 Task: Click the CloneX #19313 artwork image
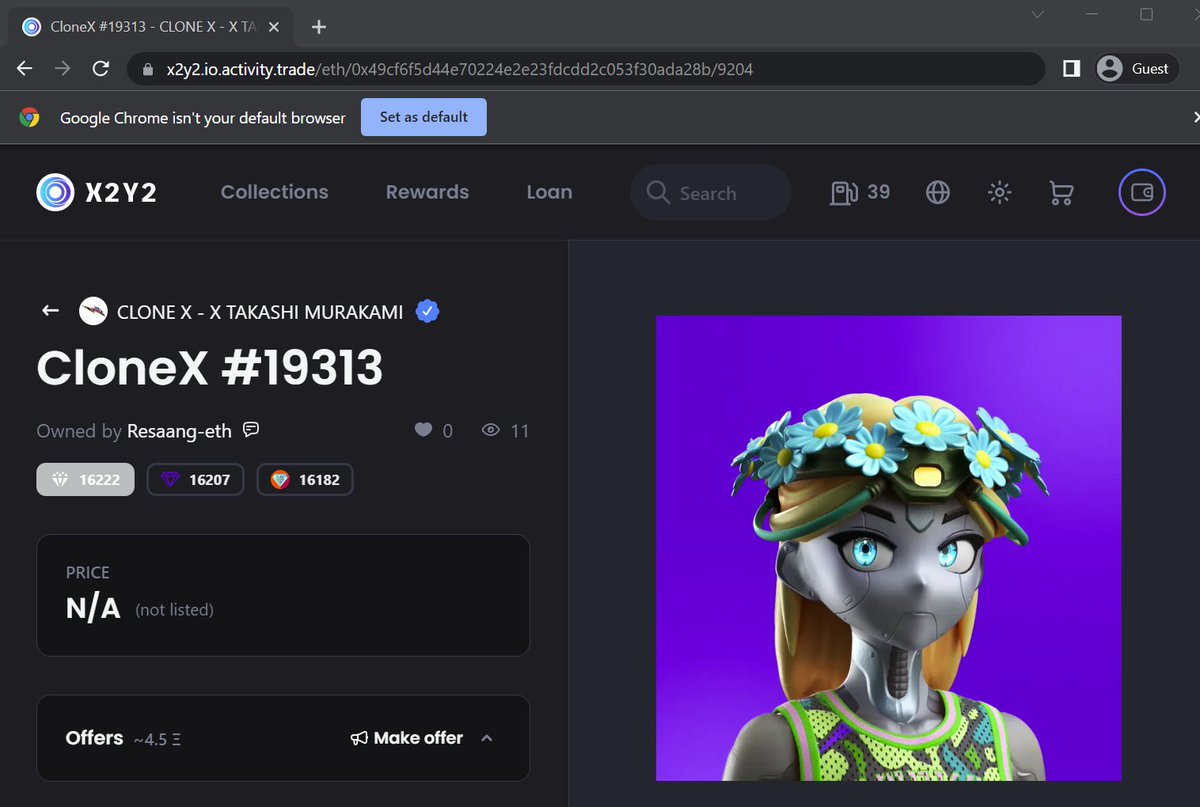(x=888, y=548)
